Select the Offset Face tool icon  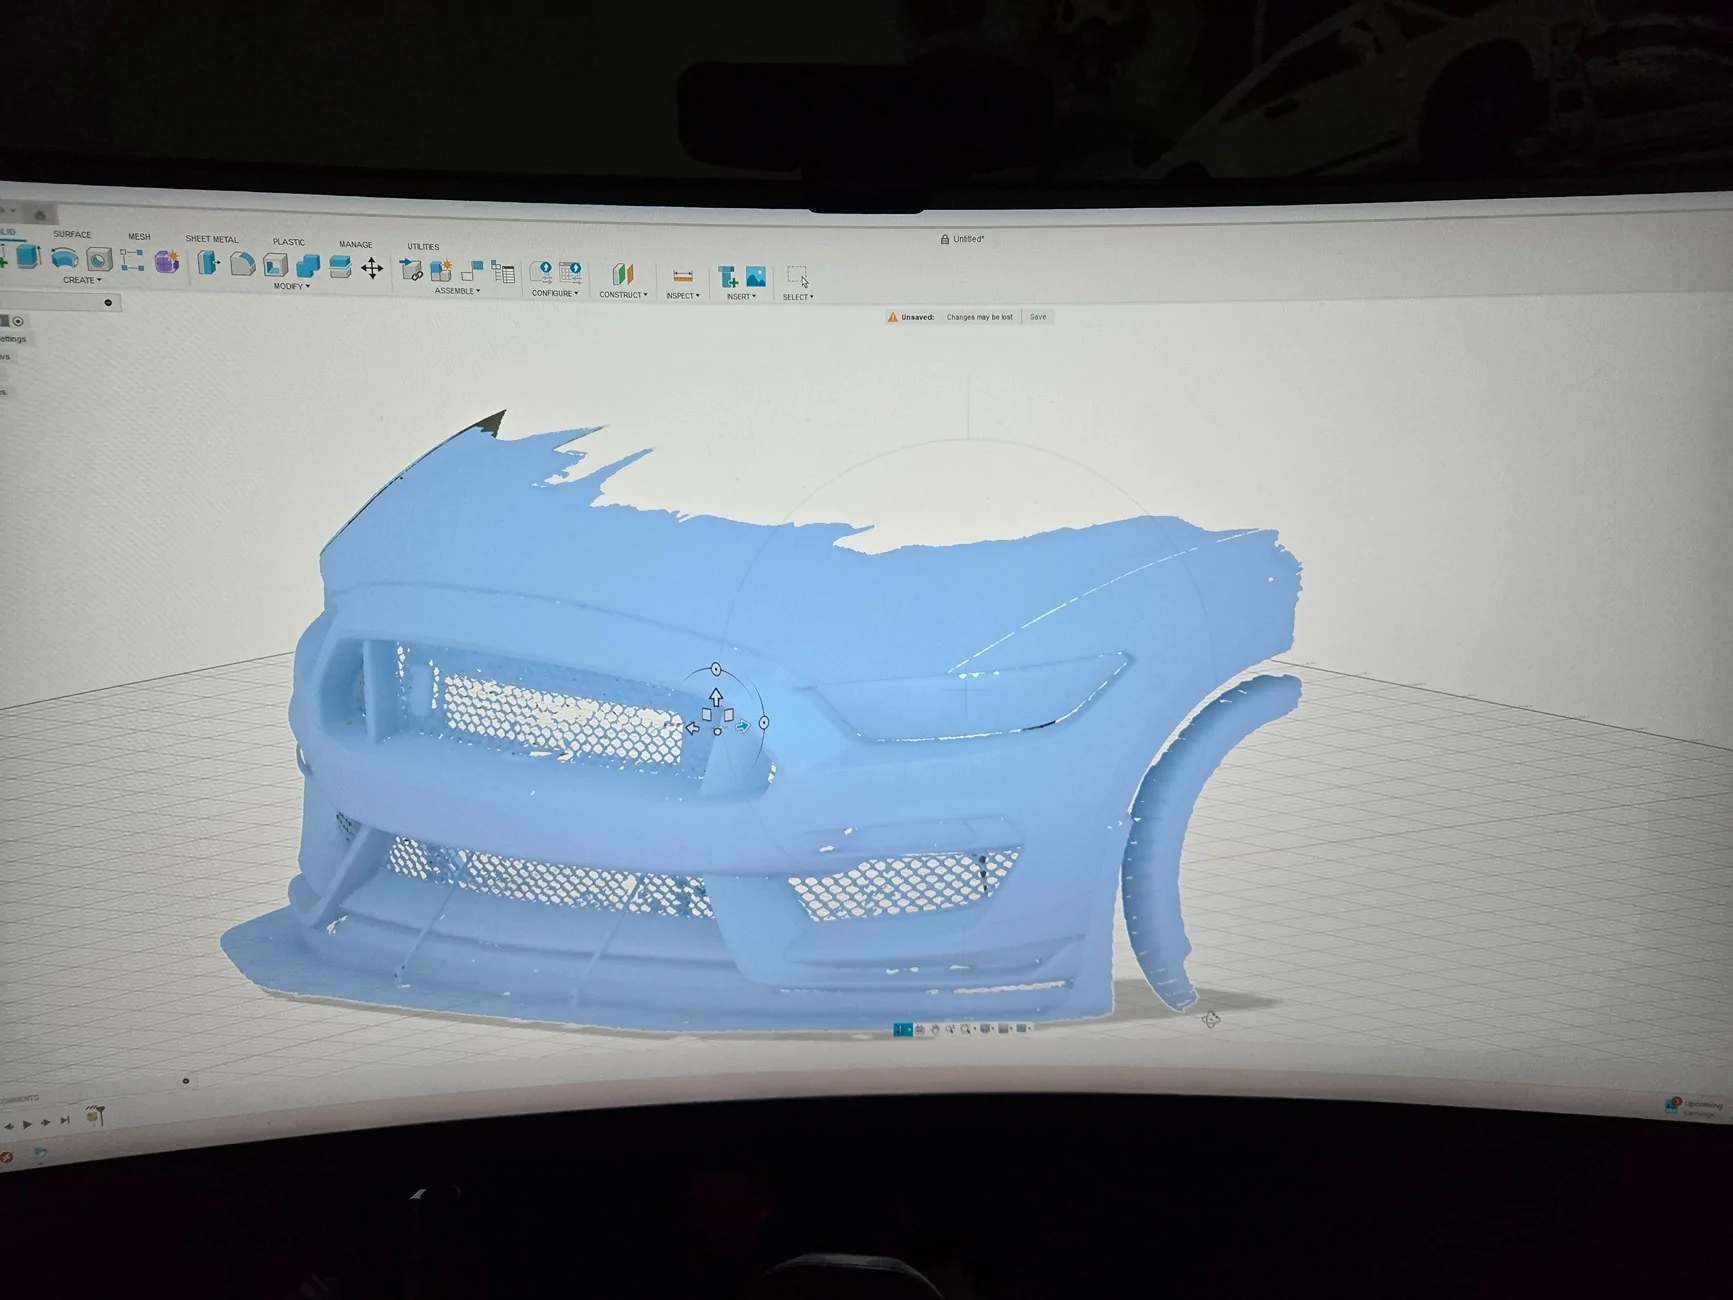tap(340, 266)
